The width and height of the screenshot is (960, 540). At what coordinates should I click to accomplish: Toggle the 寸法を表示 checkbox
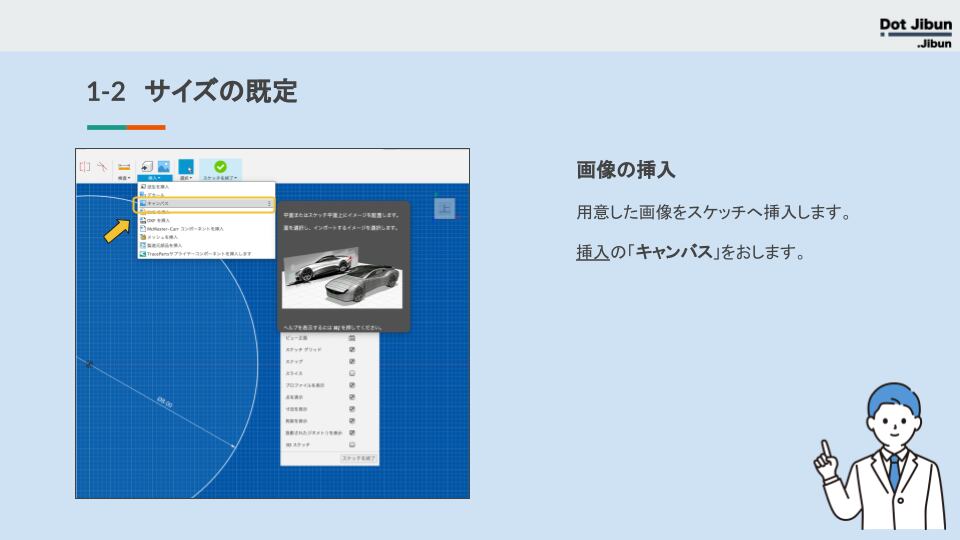(352, 409)
